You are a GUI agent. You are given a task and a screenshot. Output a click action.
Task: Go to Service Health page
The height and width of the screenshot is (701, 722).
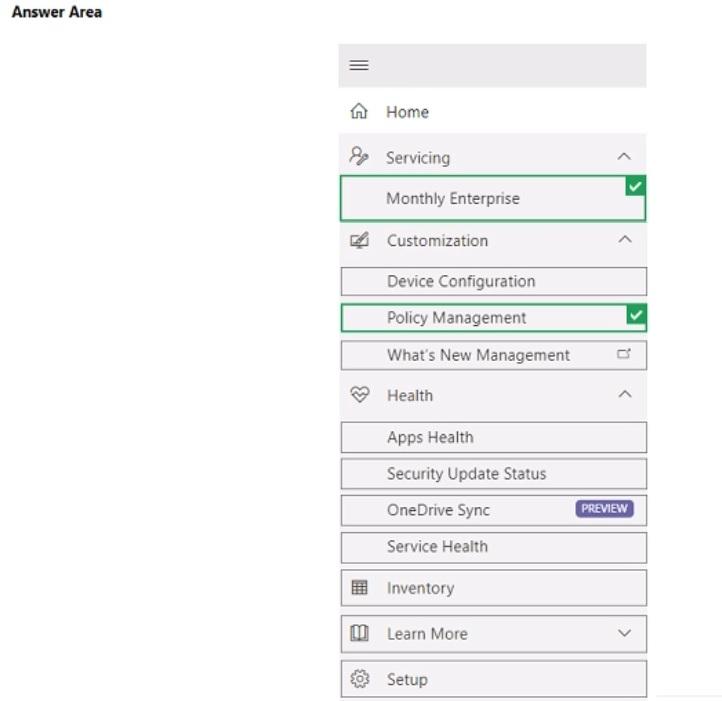pyautogui.click(x=437, y=547)
